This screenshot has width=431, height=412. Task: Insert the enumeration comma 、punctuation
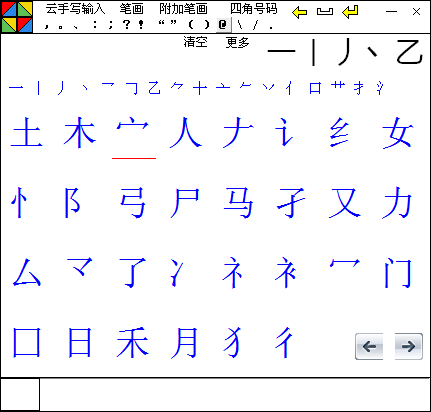pyautogui.click(x=76, y=26)
